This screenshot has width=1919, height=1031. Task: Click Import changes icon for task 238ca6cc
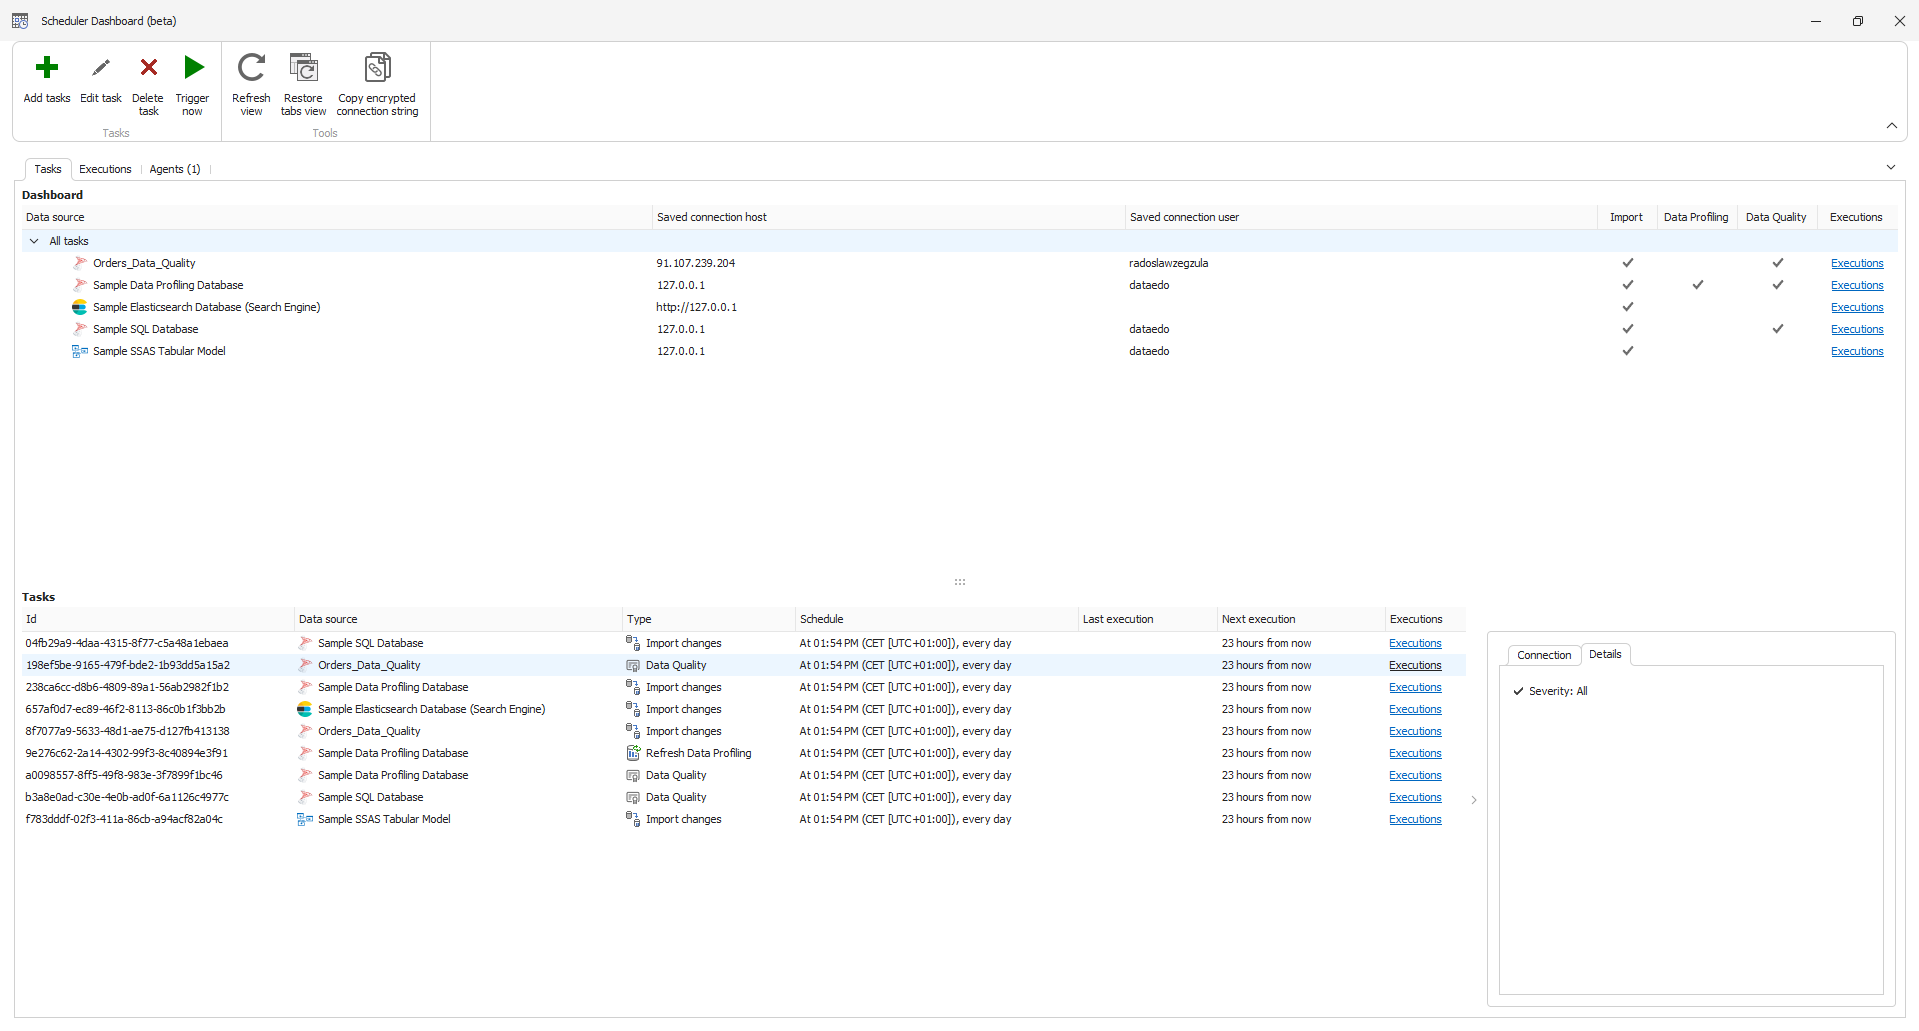[x=633, y=687]
